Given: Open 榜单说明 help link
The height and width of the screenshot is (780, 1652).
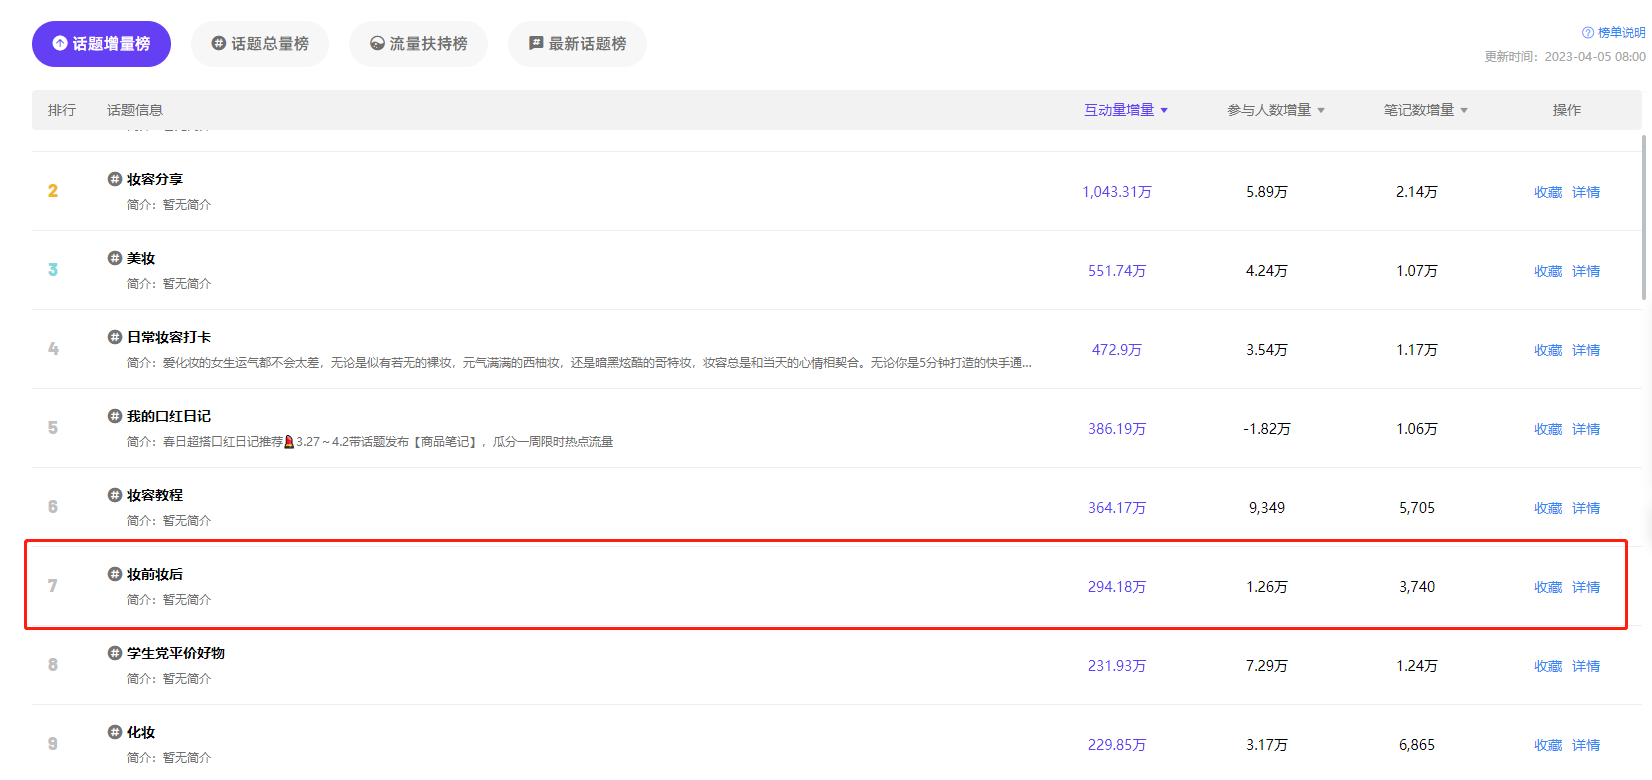Looking at the screenshot, I should pos(1621,33).
